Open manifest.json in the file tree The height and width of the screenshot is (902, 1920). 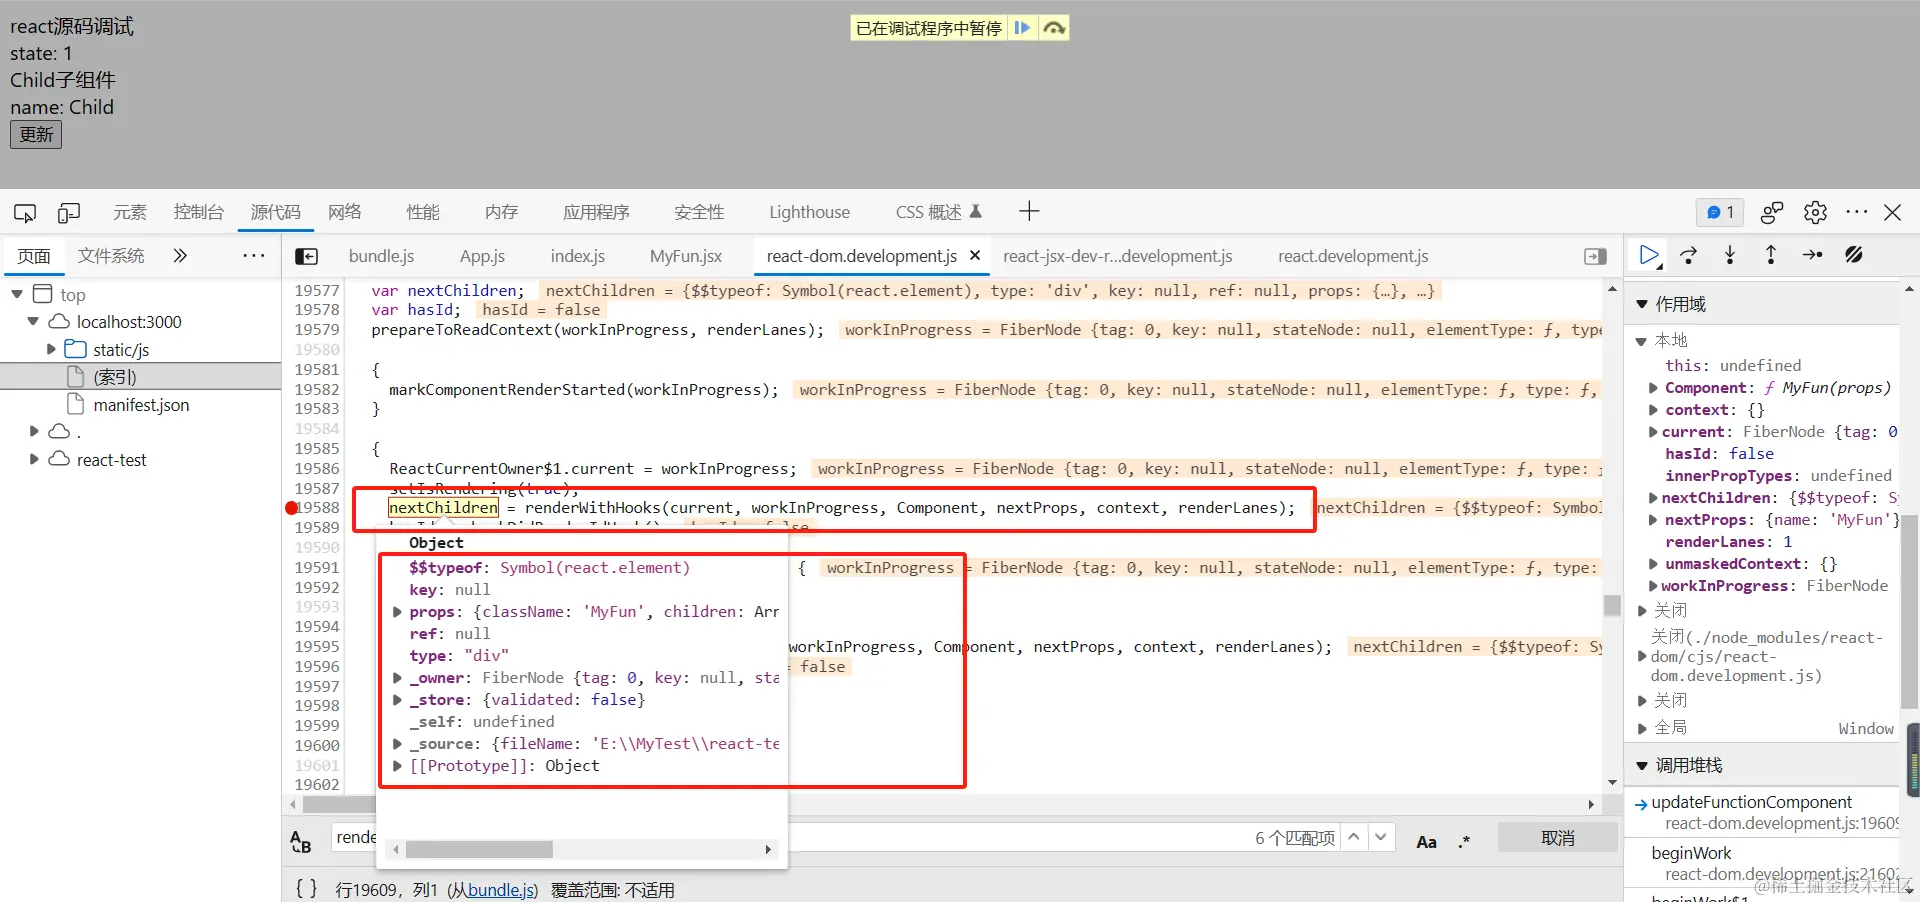(x=141, y=405)
